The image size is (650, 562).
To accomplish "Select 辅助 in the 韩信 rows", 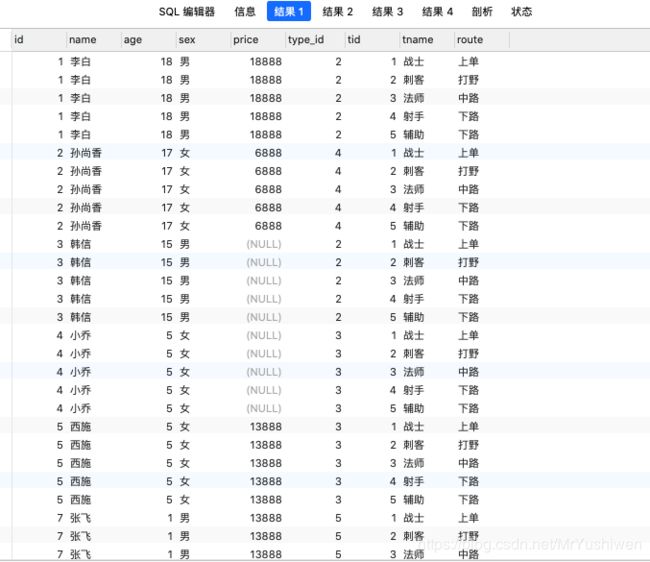I will pos(414,317).
